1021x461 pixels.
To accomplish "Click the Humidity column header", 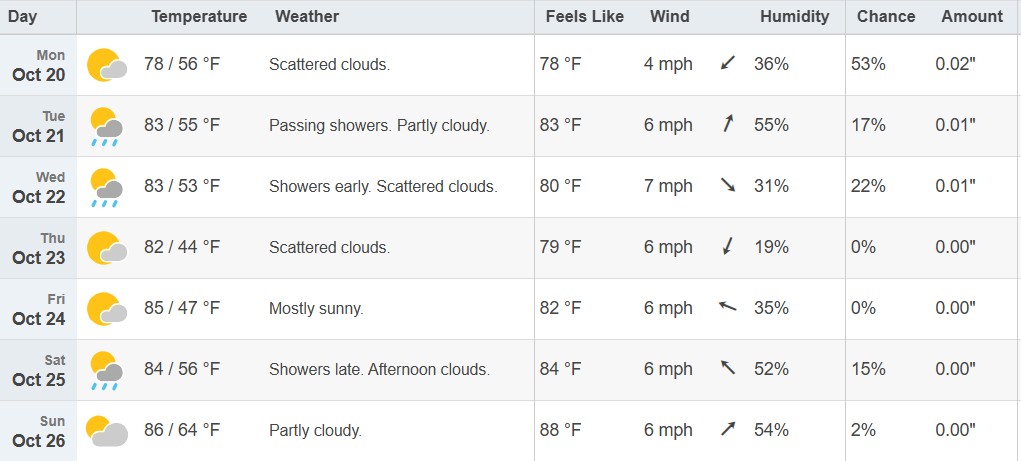I will (794, 16).
